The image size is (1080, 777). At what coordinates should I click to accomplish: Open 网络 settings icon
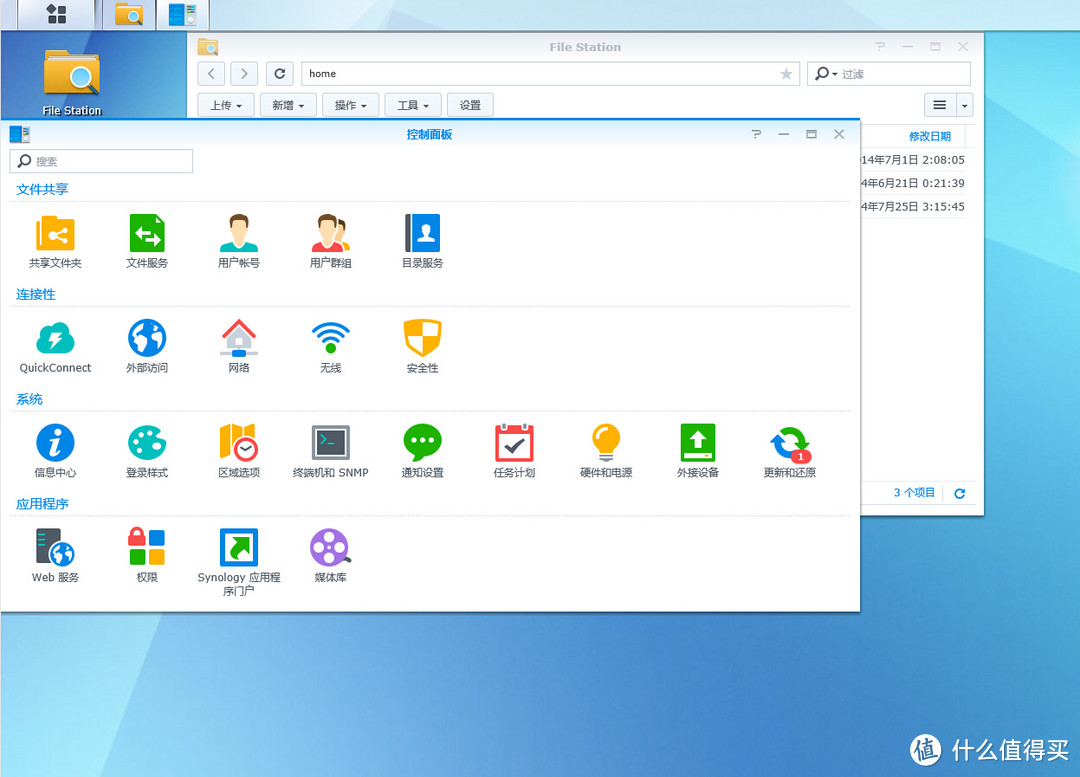(x=238, y=346)
